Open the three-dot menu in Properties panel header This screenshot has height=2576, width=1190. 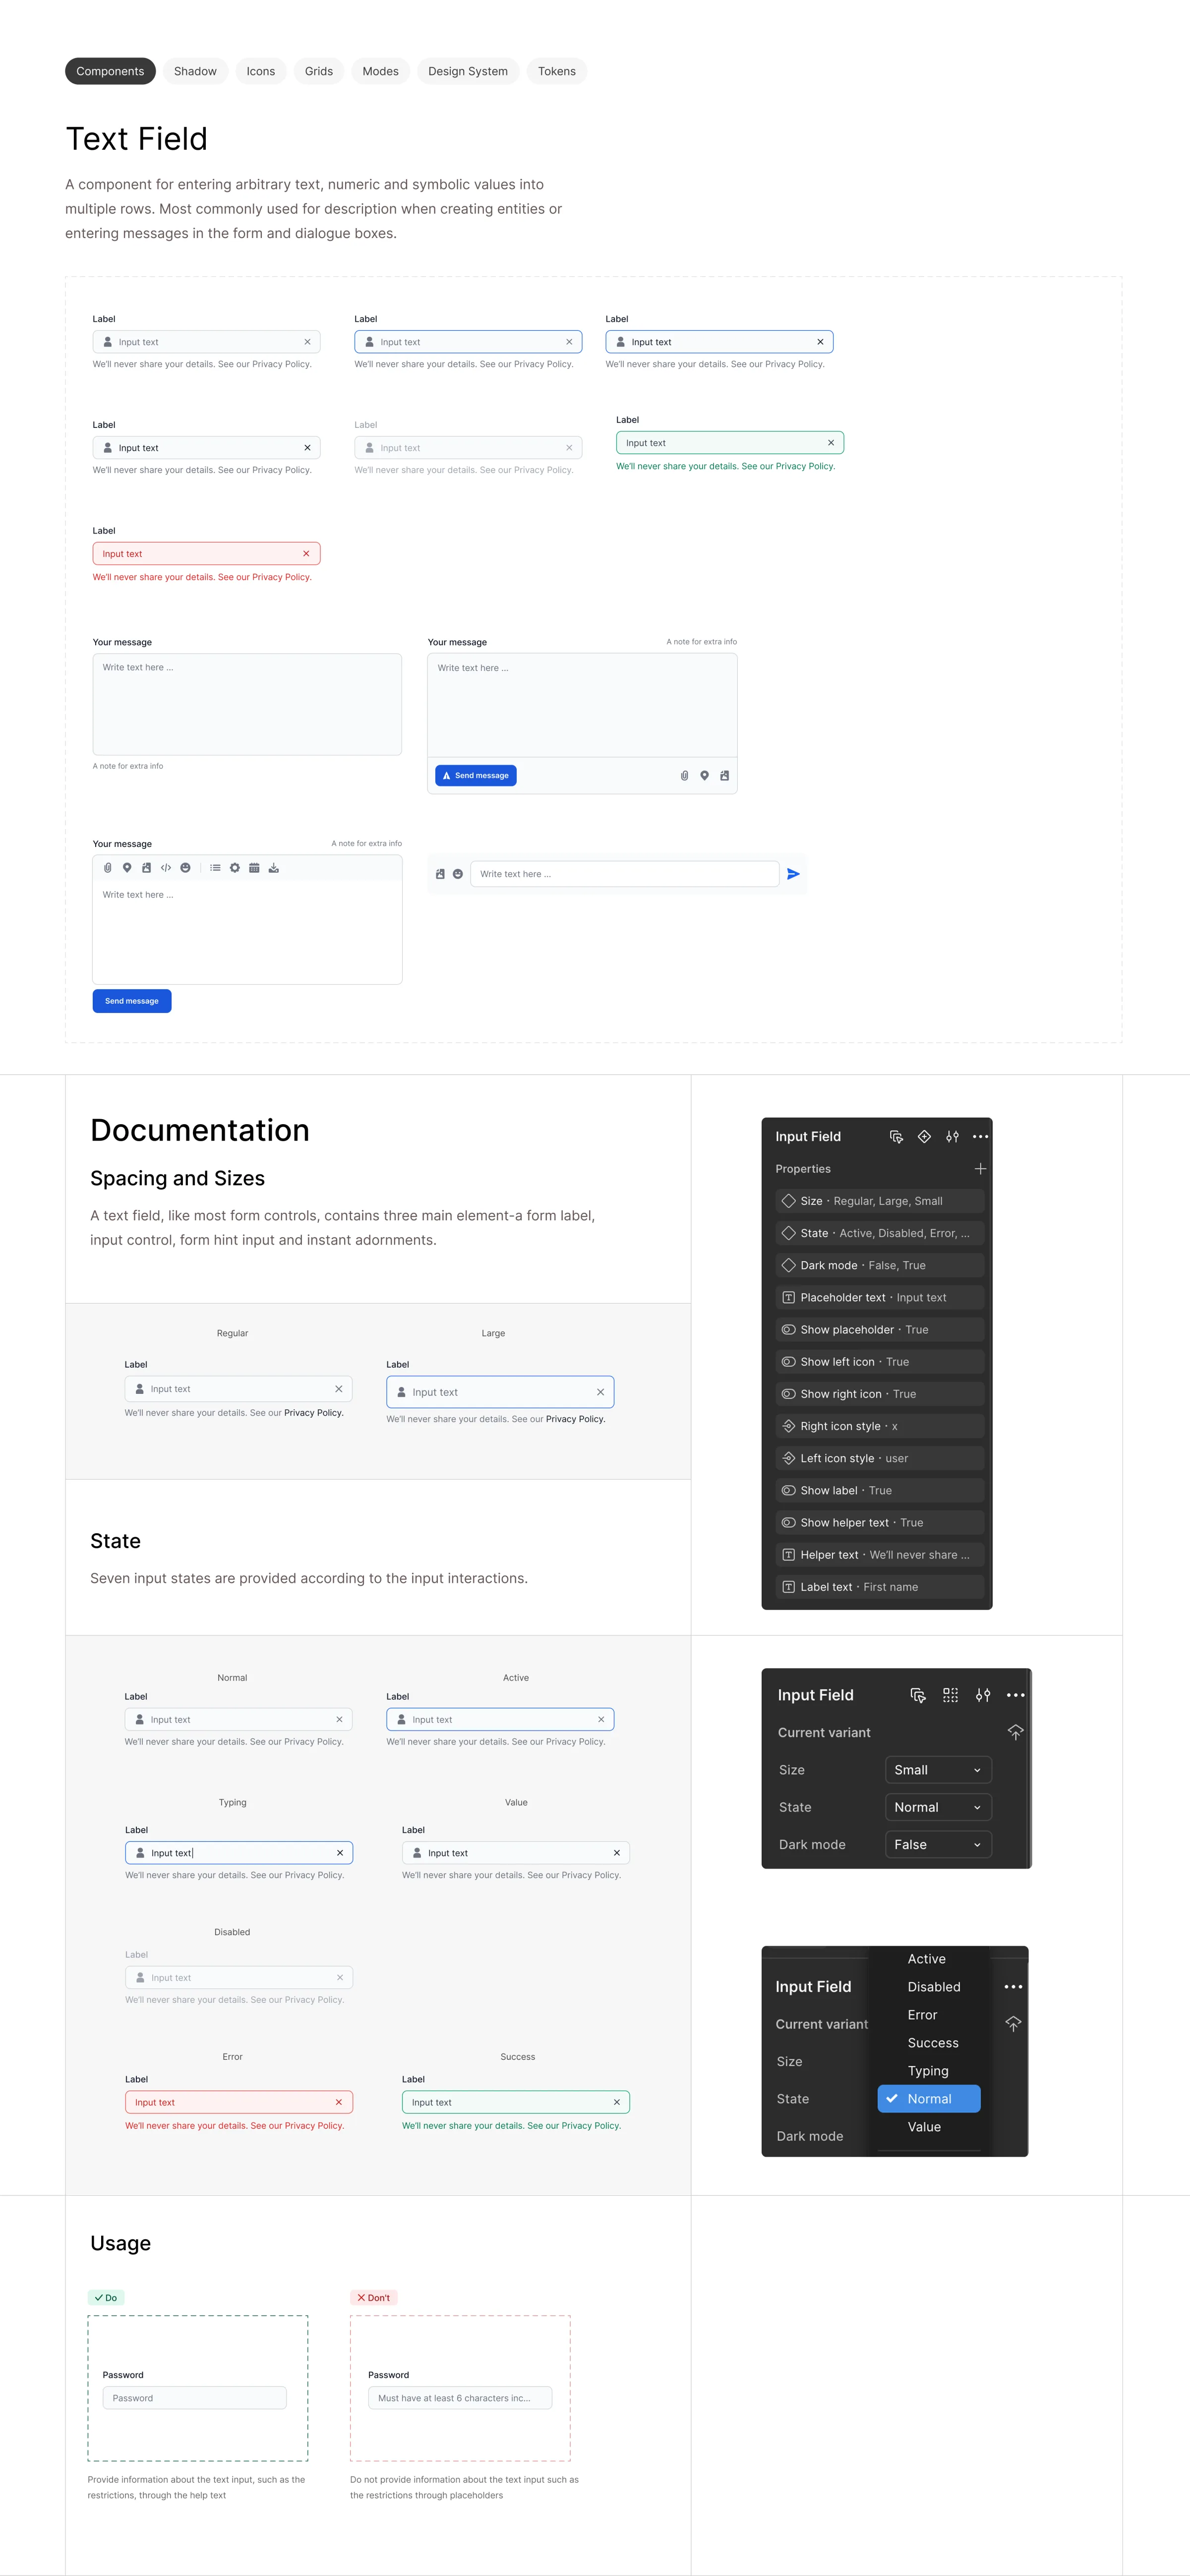980,1136
